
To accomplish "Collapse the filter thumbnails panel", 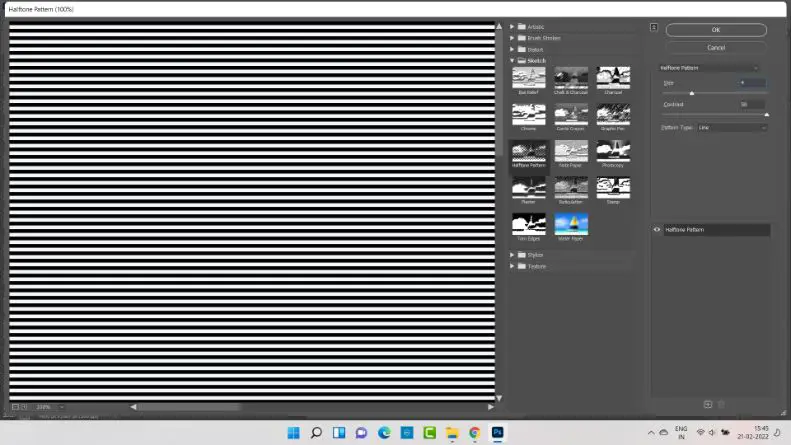I will [x=653, y=27].
